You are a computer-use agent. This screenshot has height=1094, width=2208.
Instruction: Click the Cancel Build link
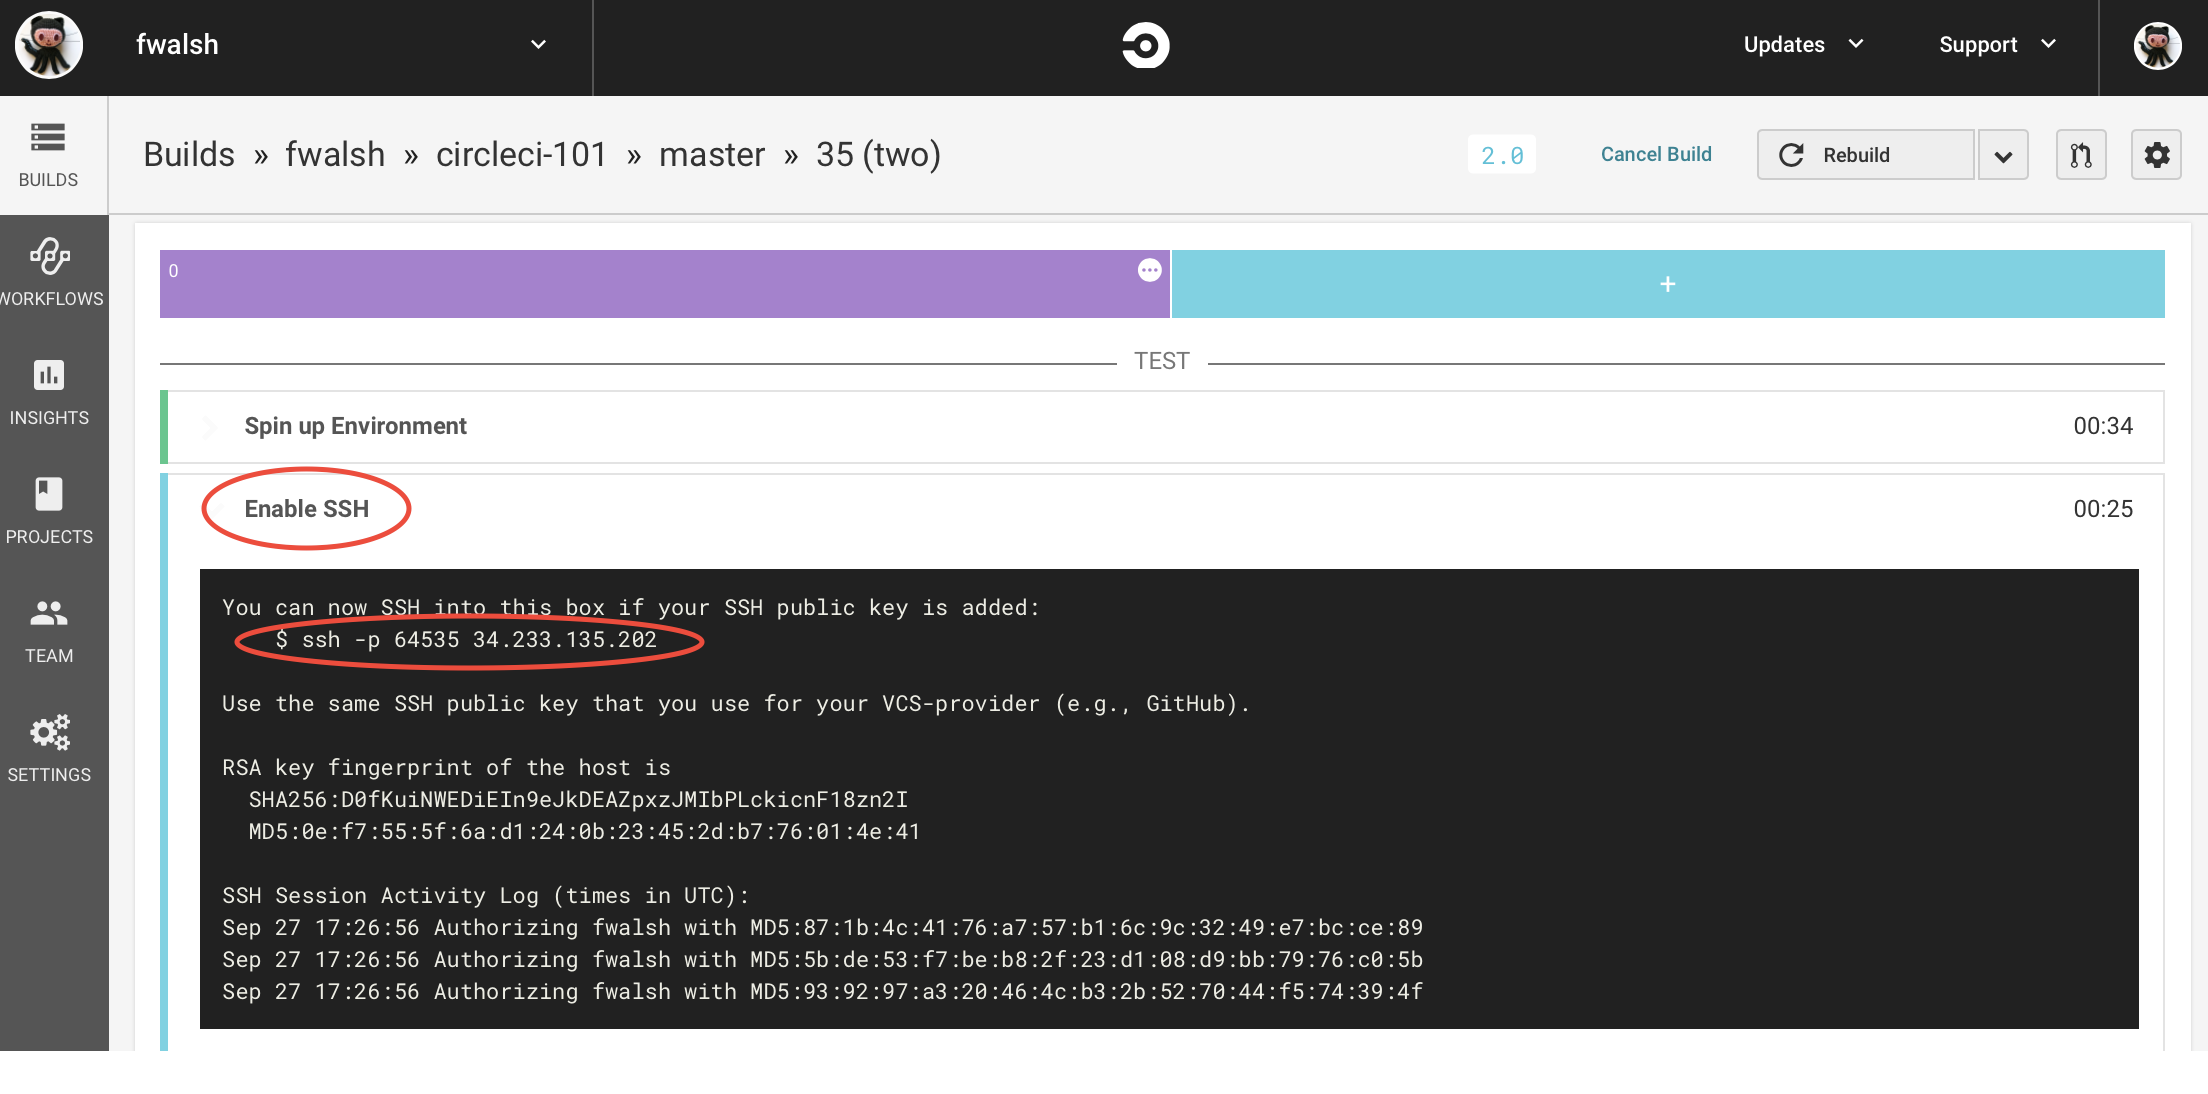point(1656,154)
